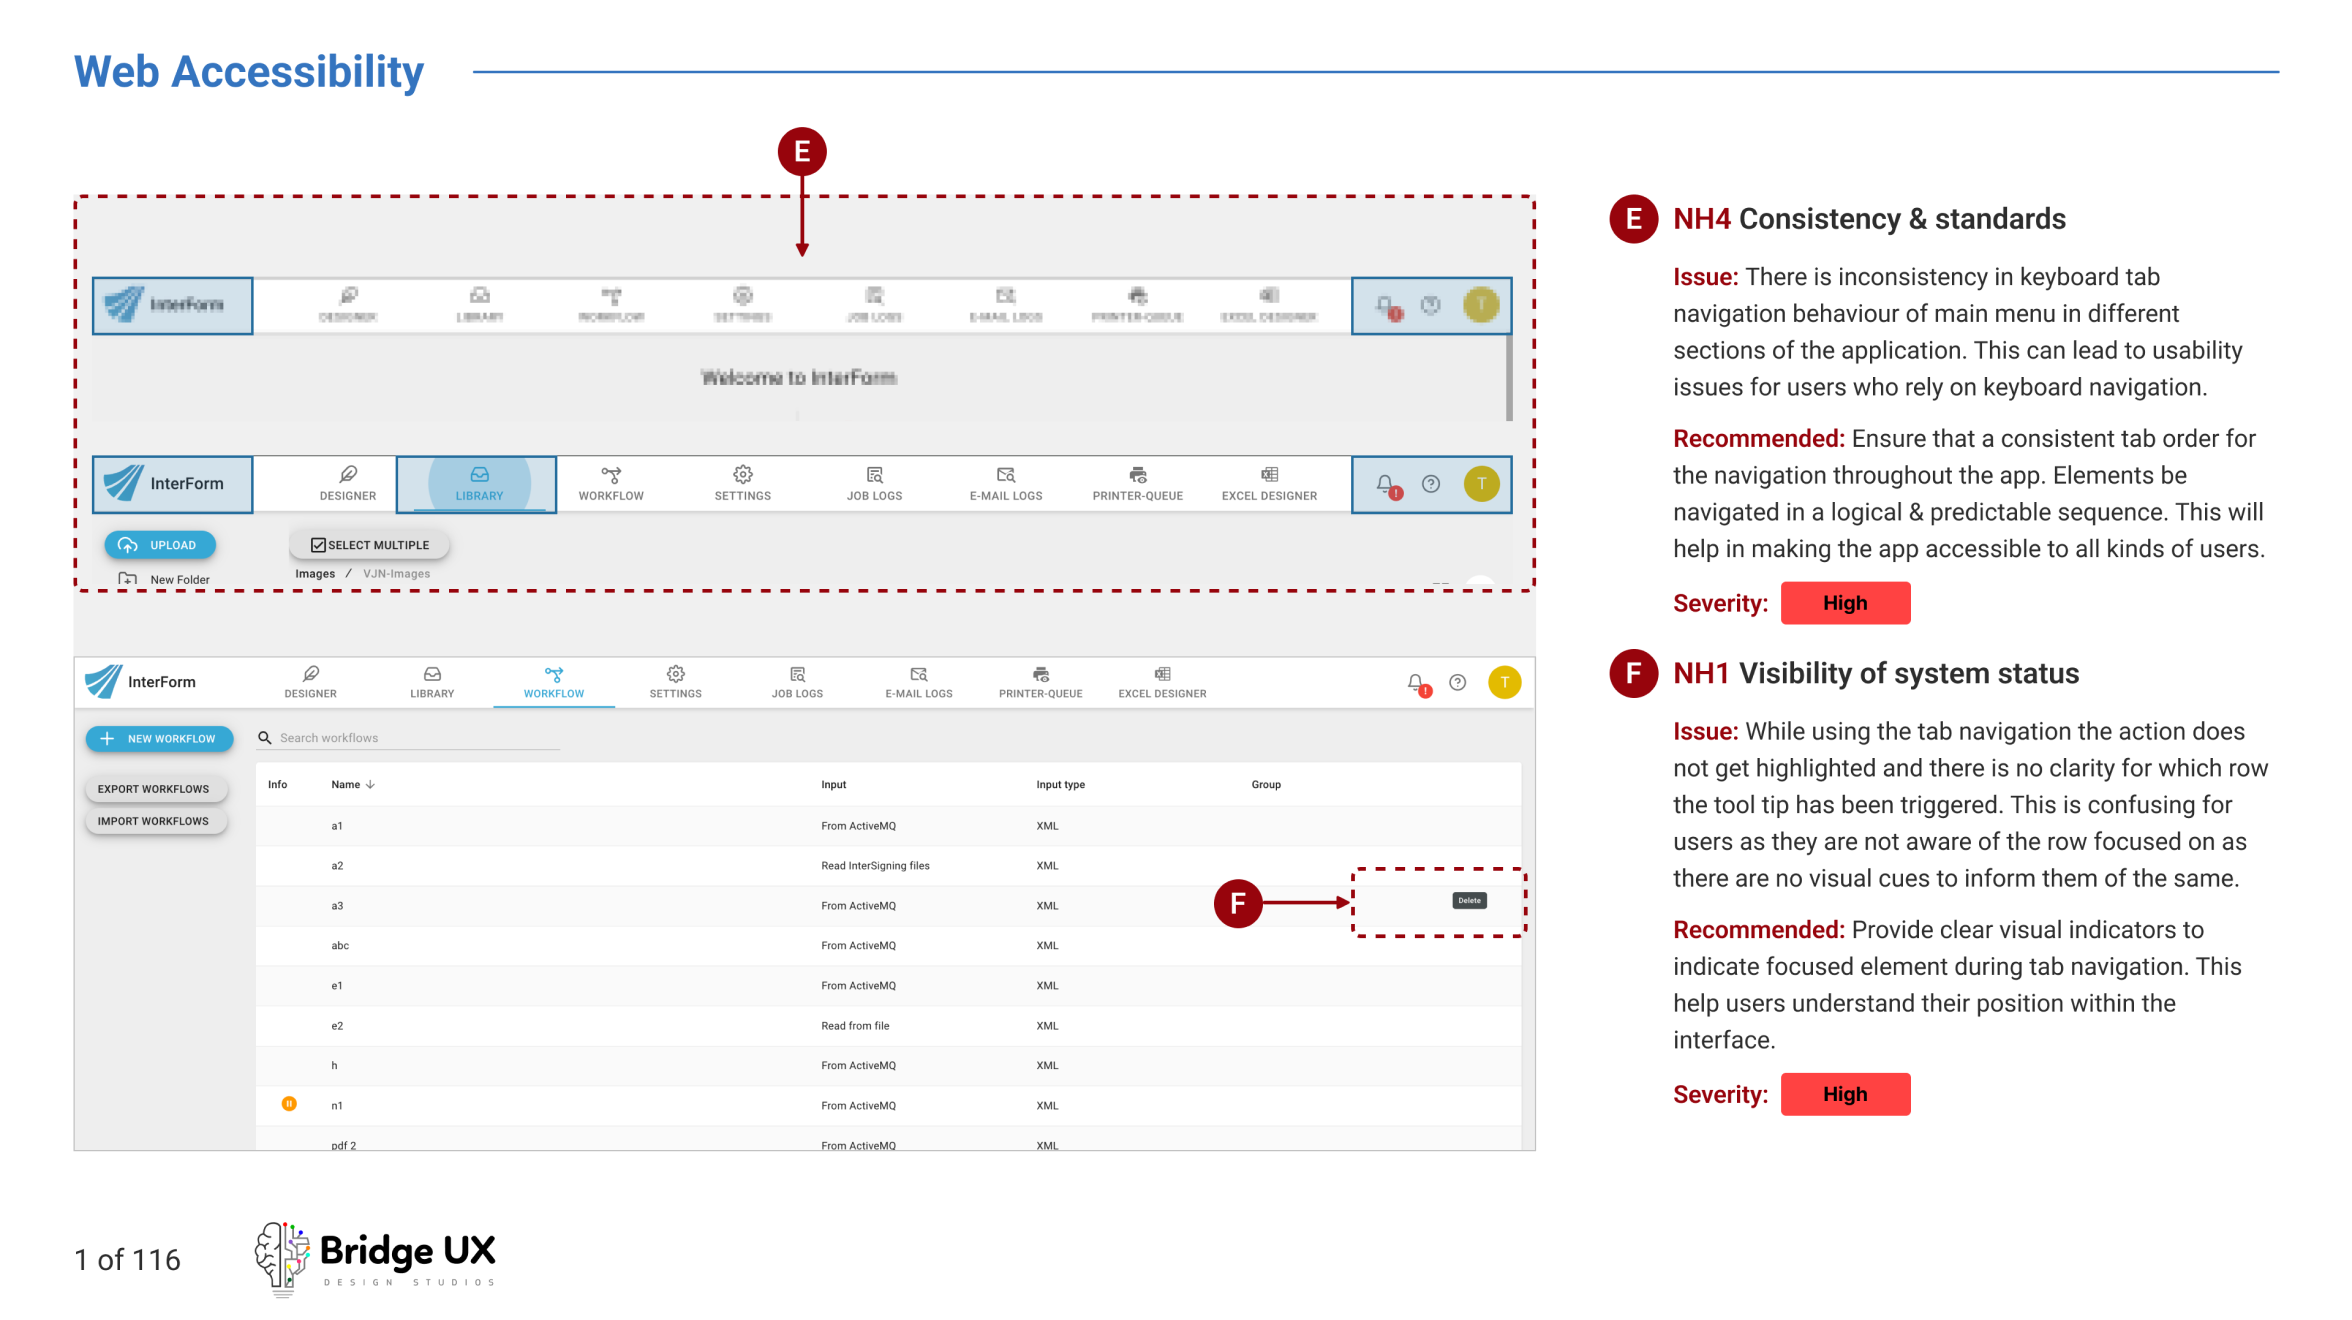
Task: Open user avatar T in middle Library screenshot
Action: pyautogui.click(x=1481, y=484)
